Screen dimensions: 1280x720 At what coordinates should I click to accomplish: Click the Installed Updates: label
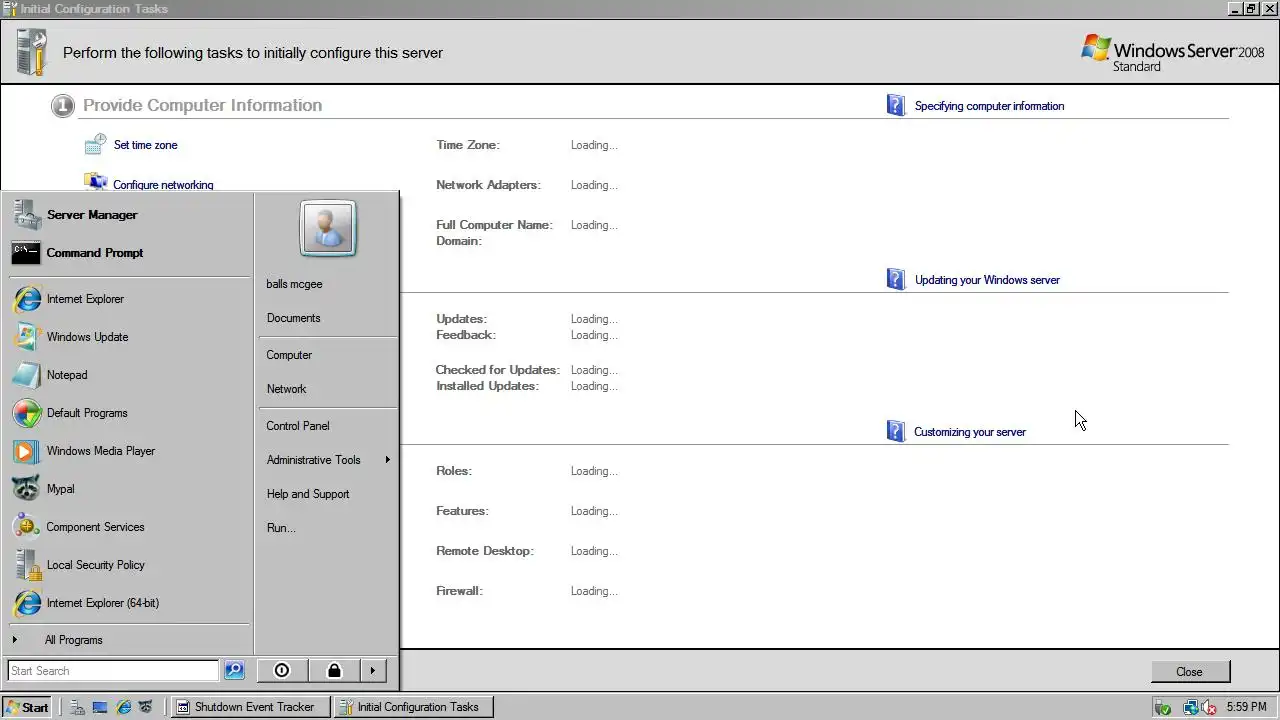coord(487,386)
